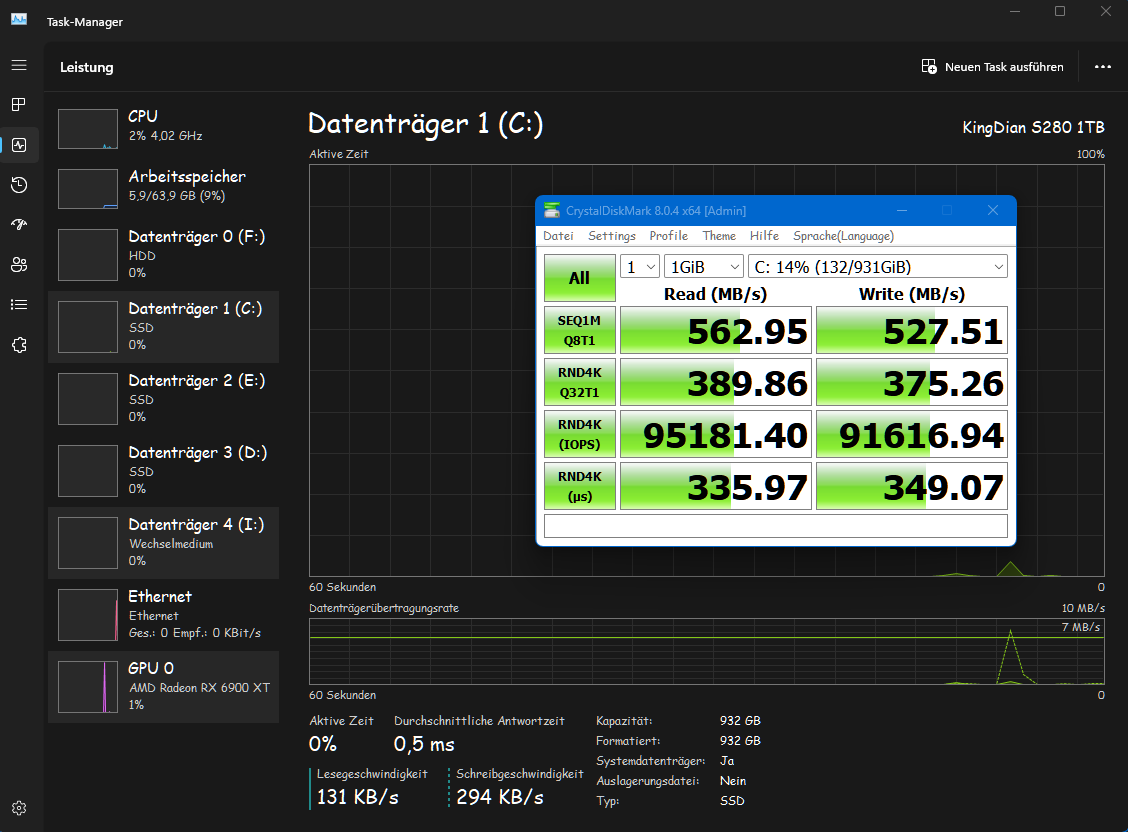Select Datenträger 4 (I:) Wechselmedium entry

click(163, 542)
